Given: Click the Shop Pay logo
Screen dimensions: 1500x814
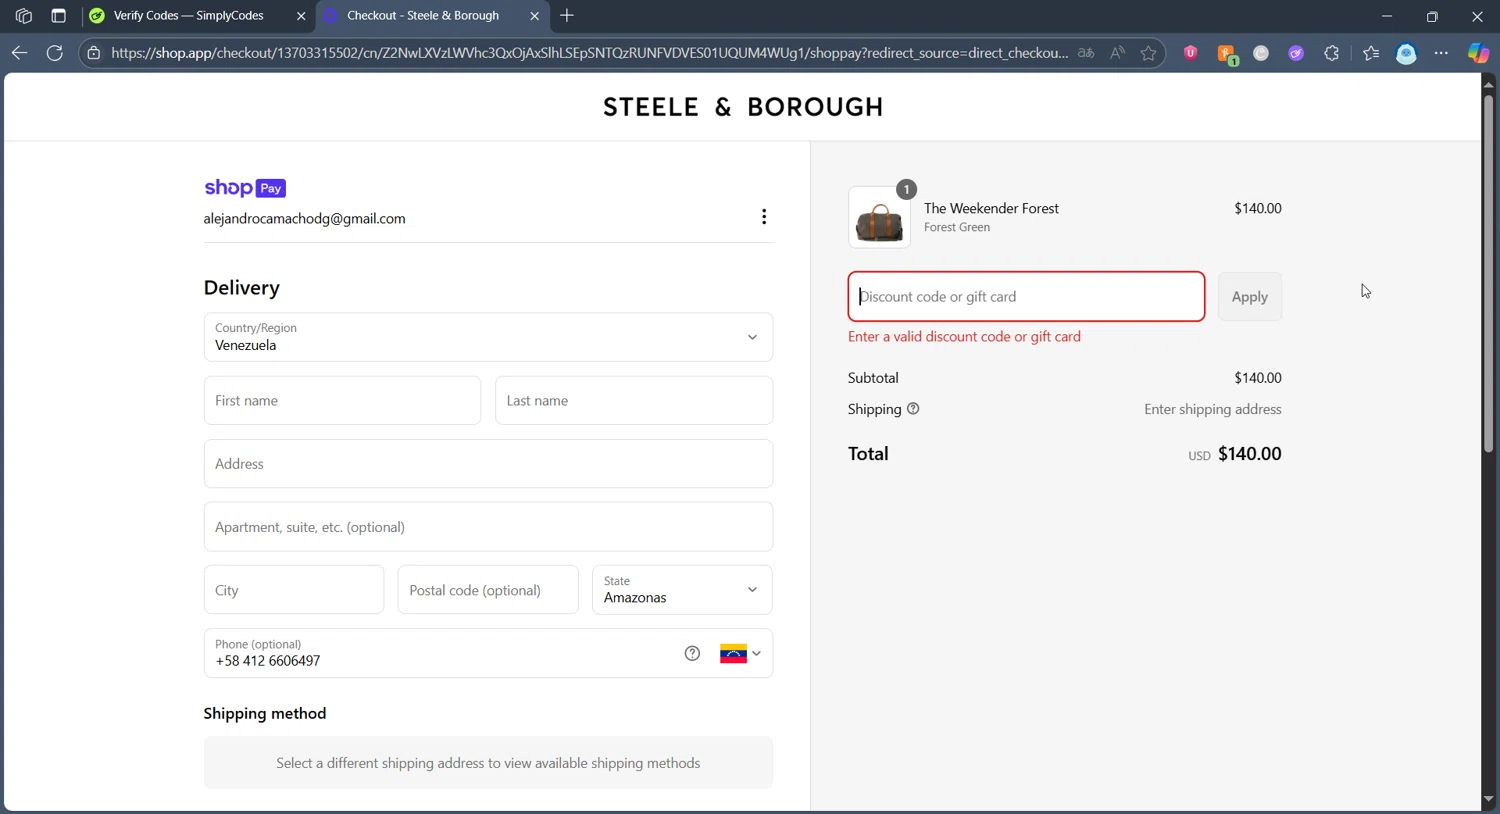Looking at the screenshot, I should (x=245, y=188).
